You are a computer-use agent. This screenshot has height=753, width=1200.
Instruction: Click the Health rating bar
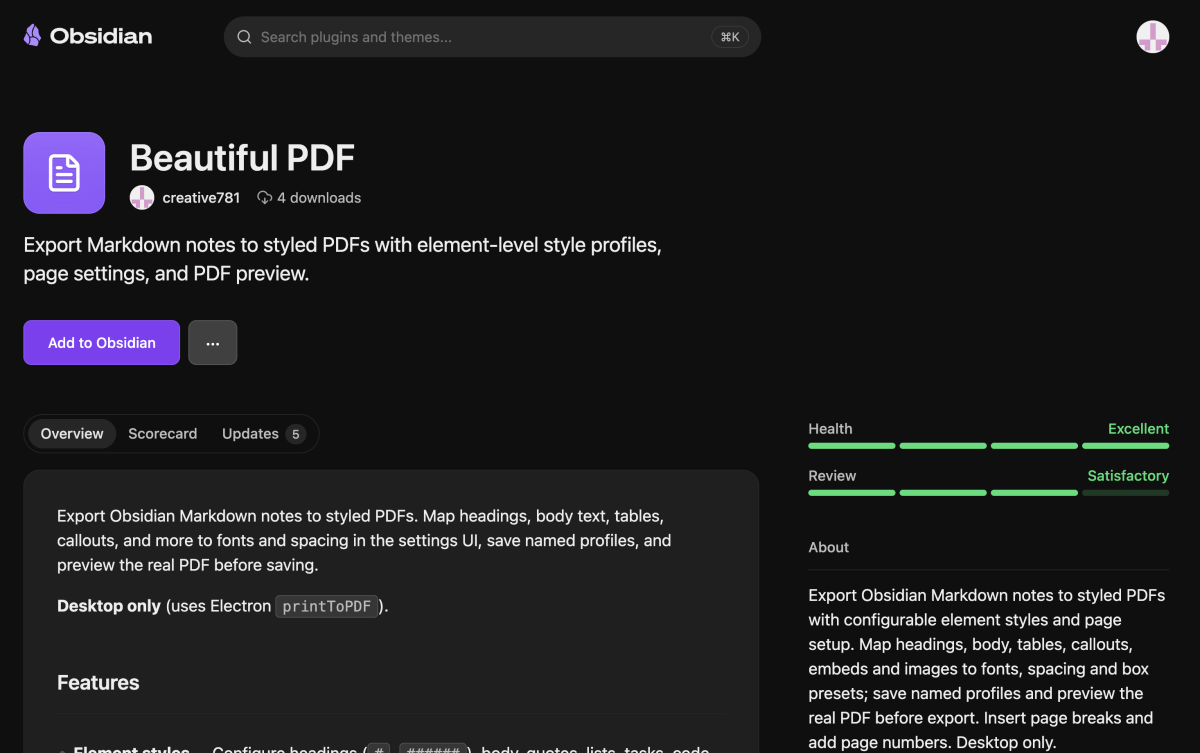[989, 446]
